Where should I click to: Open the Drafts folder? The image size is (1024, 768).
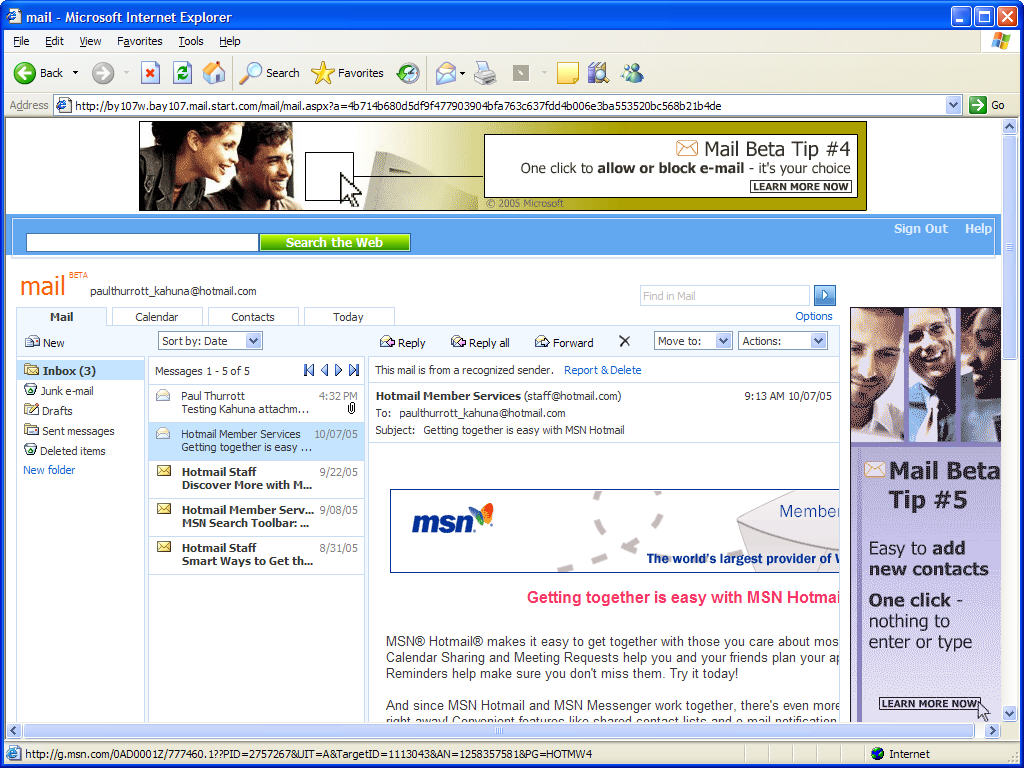(48, 410)
